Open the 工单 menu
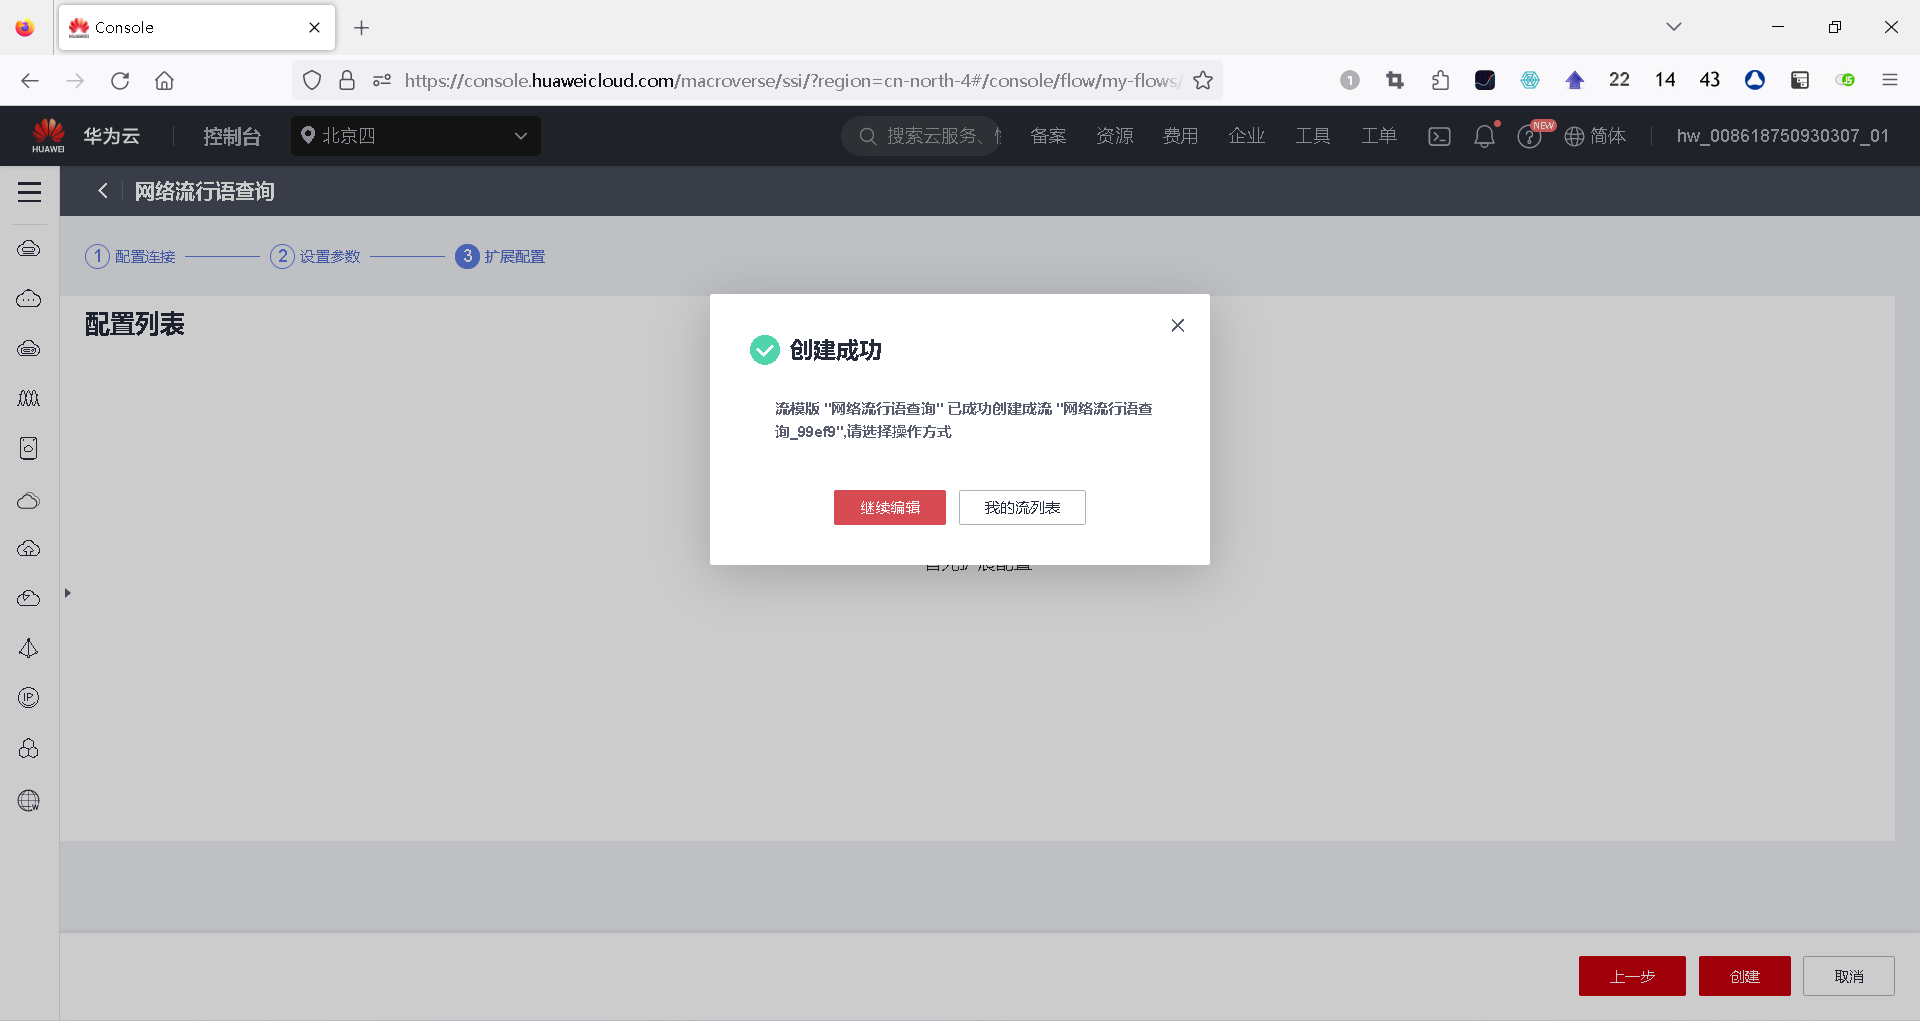 (1378, 136)
